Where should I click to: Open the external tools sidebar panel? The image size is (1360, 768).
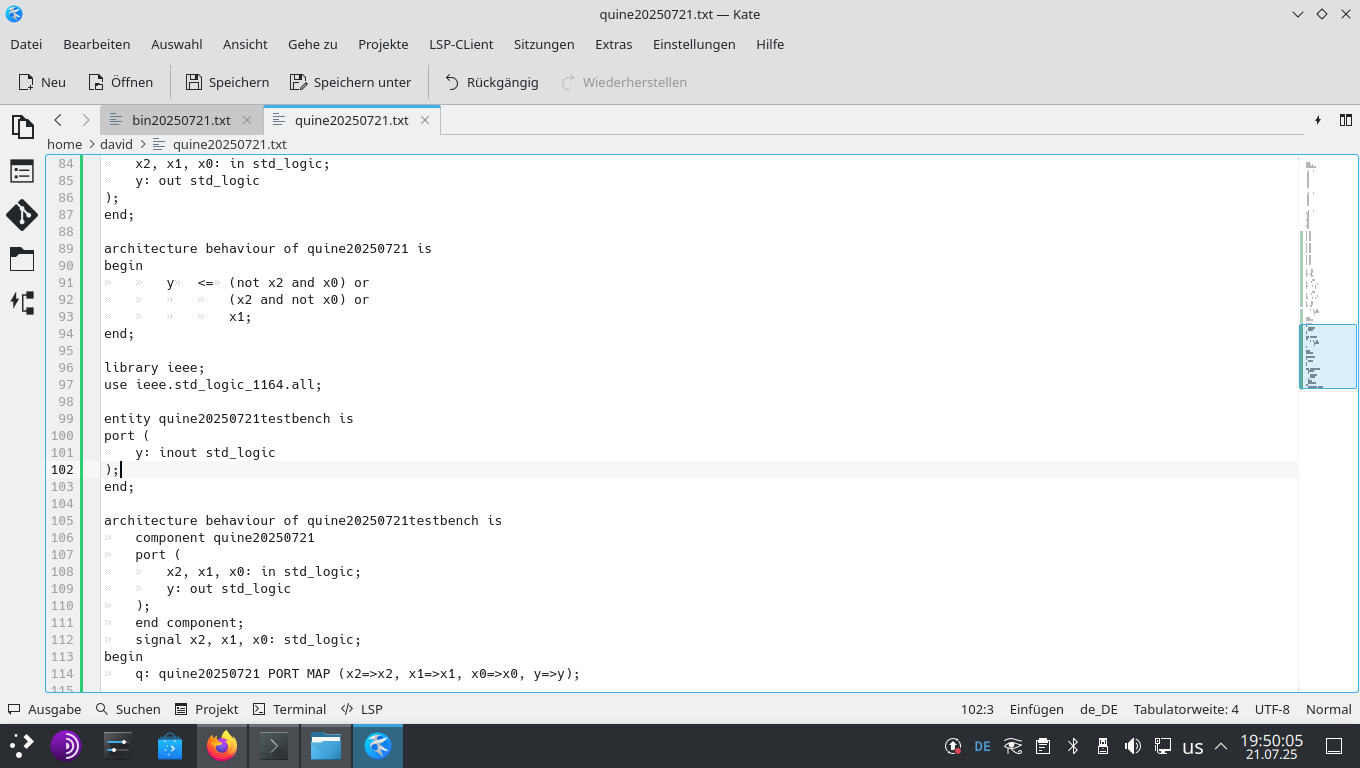[x=22, y=303]
